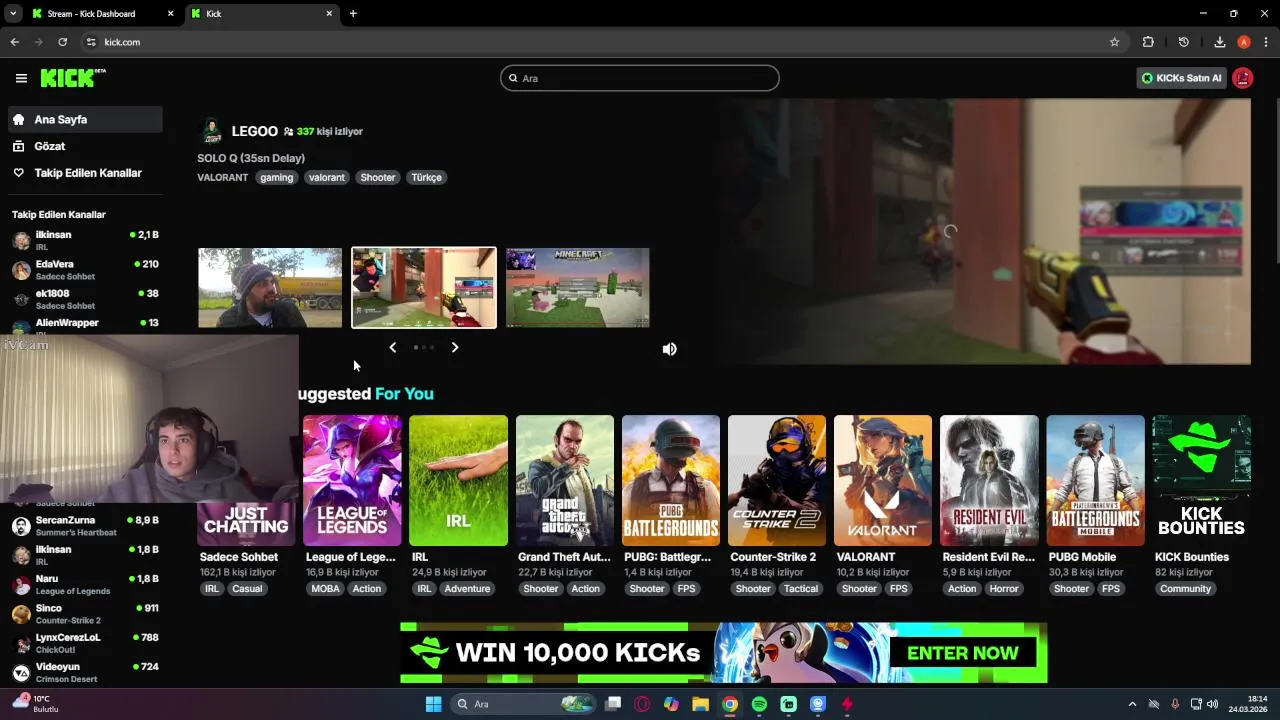This screenshot has height=720, width=1280.
Task: Open Videoyun Crimson Desert channel
Action: [85, 672]
